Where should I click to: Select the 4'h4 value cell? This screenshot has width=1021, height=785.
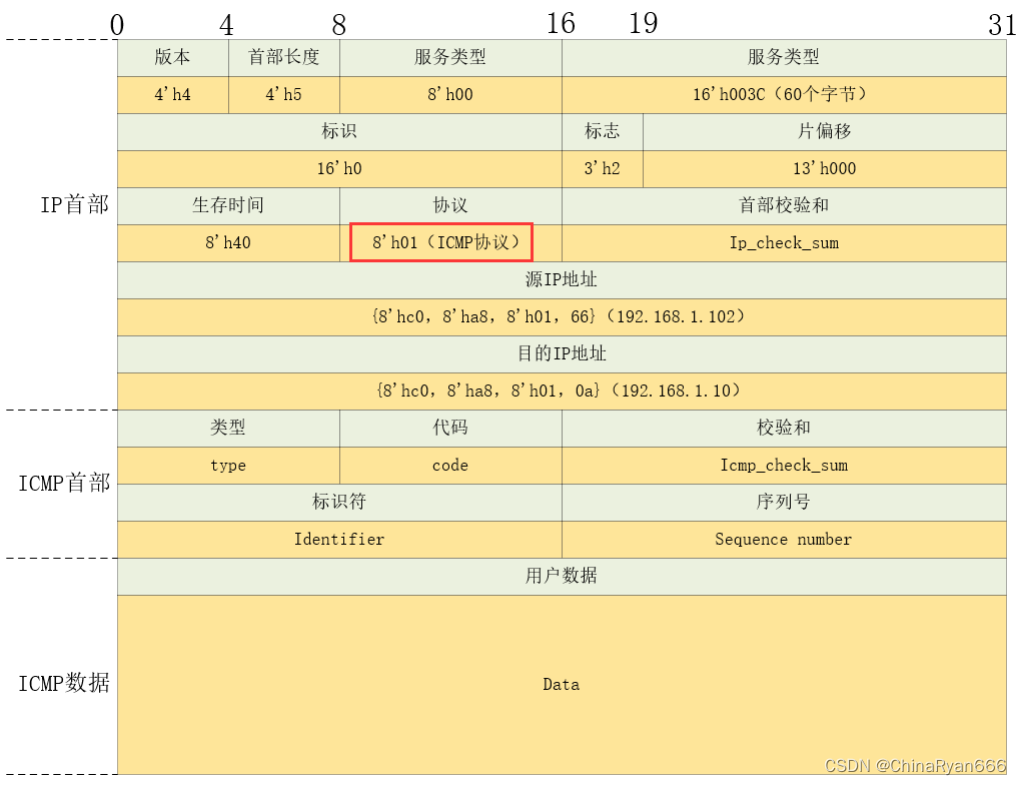pos(173,95)
